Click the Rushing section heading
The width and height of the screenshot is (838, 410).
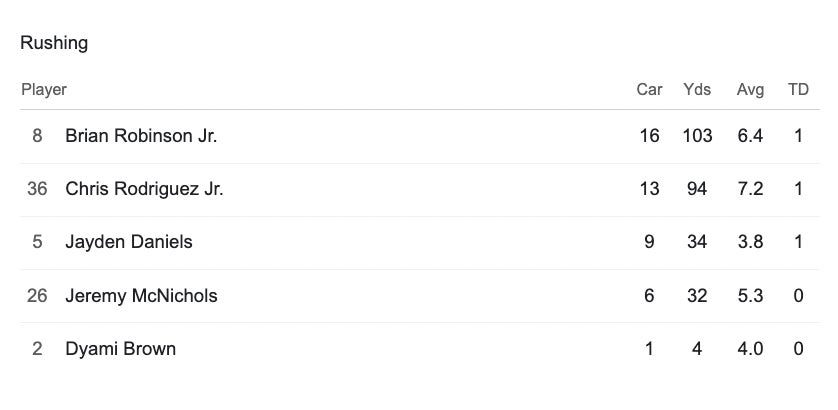[x=54, y=43]
